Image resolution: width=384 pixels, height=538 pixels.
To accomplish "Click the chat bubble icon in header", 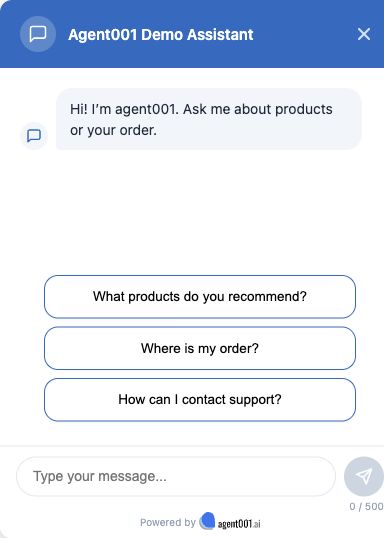I will 38,34.
